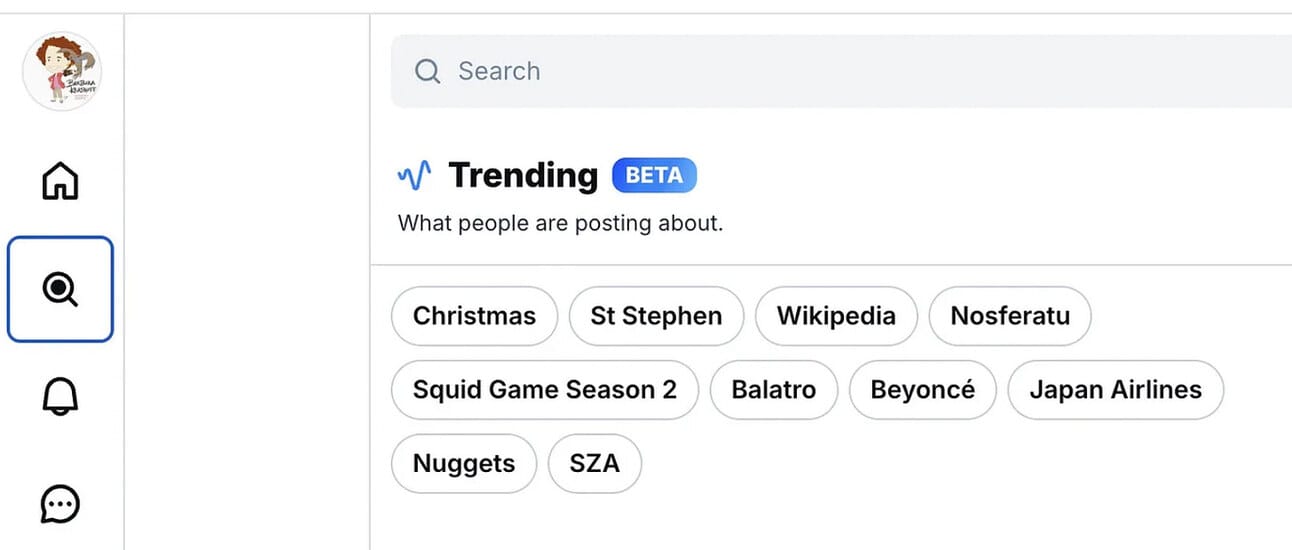The height and width of the screenshot is (550, 1292).
Task: Open Notifications bell icon
Action: (60, 397)
